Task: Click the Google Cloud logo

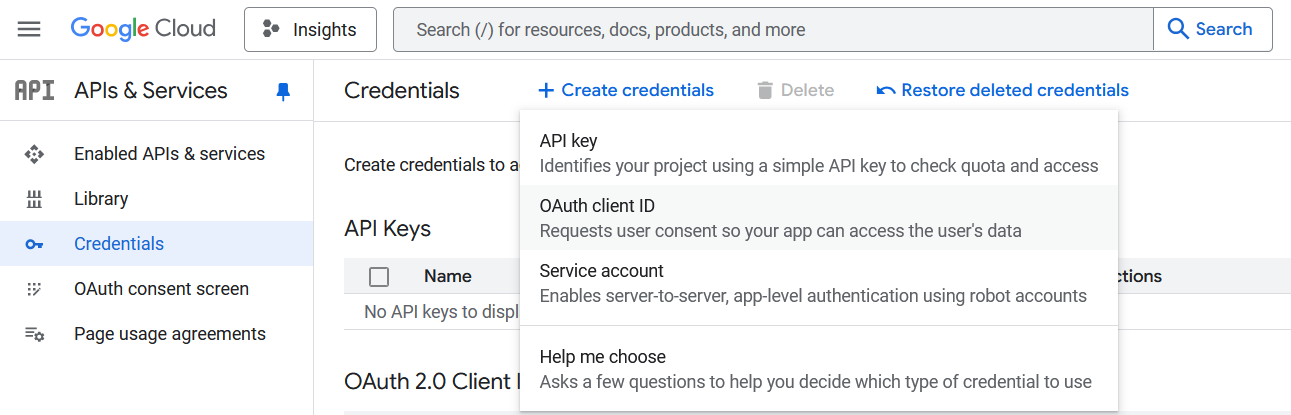Action: [143, 29]
